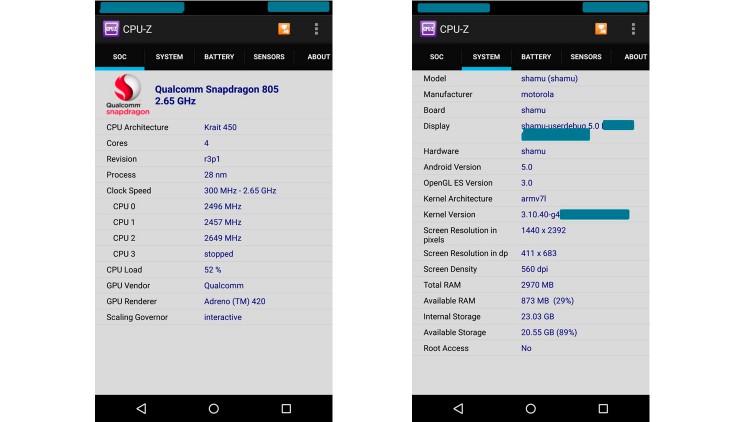Open BATTERY tab in right phone
The width and height of the screenshot is (750, 422).
pyautogui.click(x=536, y=56)
